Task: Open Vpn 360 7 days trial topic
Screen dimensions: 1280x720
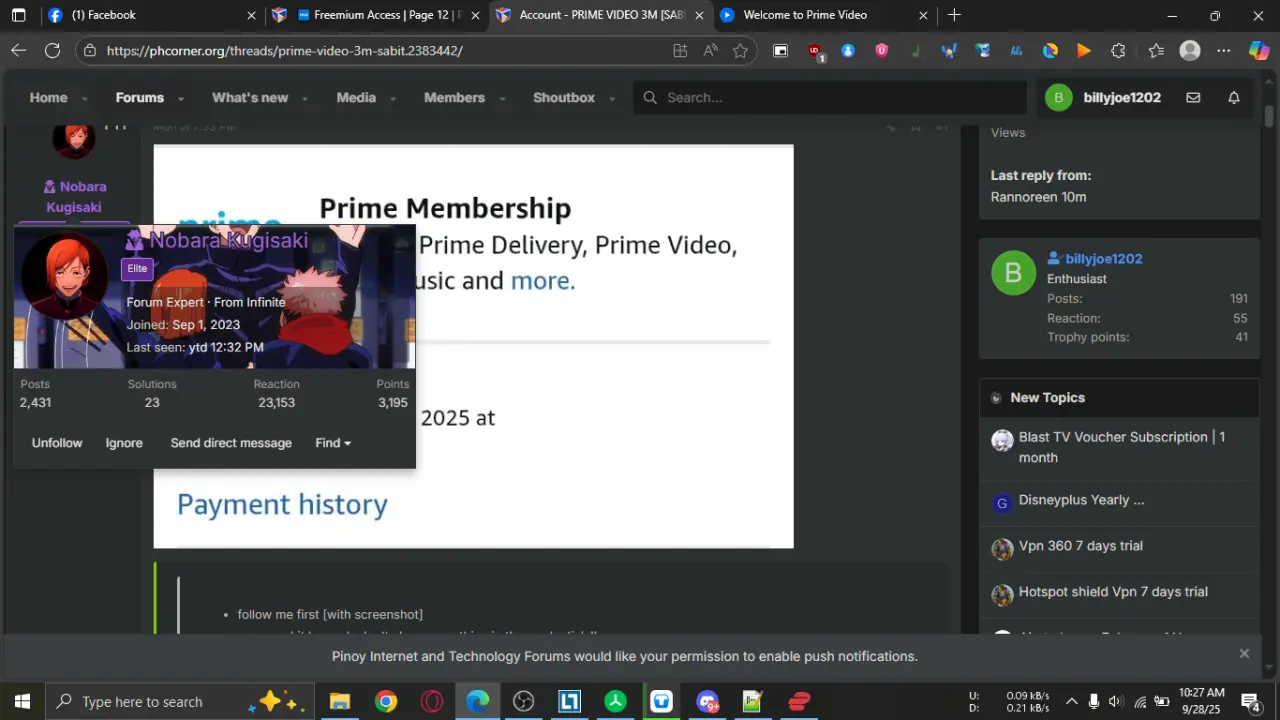Action: click(1081, 546)
